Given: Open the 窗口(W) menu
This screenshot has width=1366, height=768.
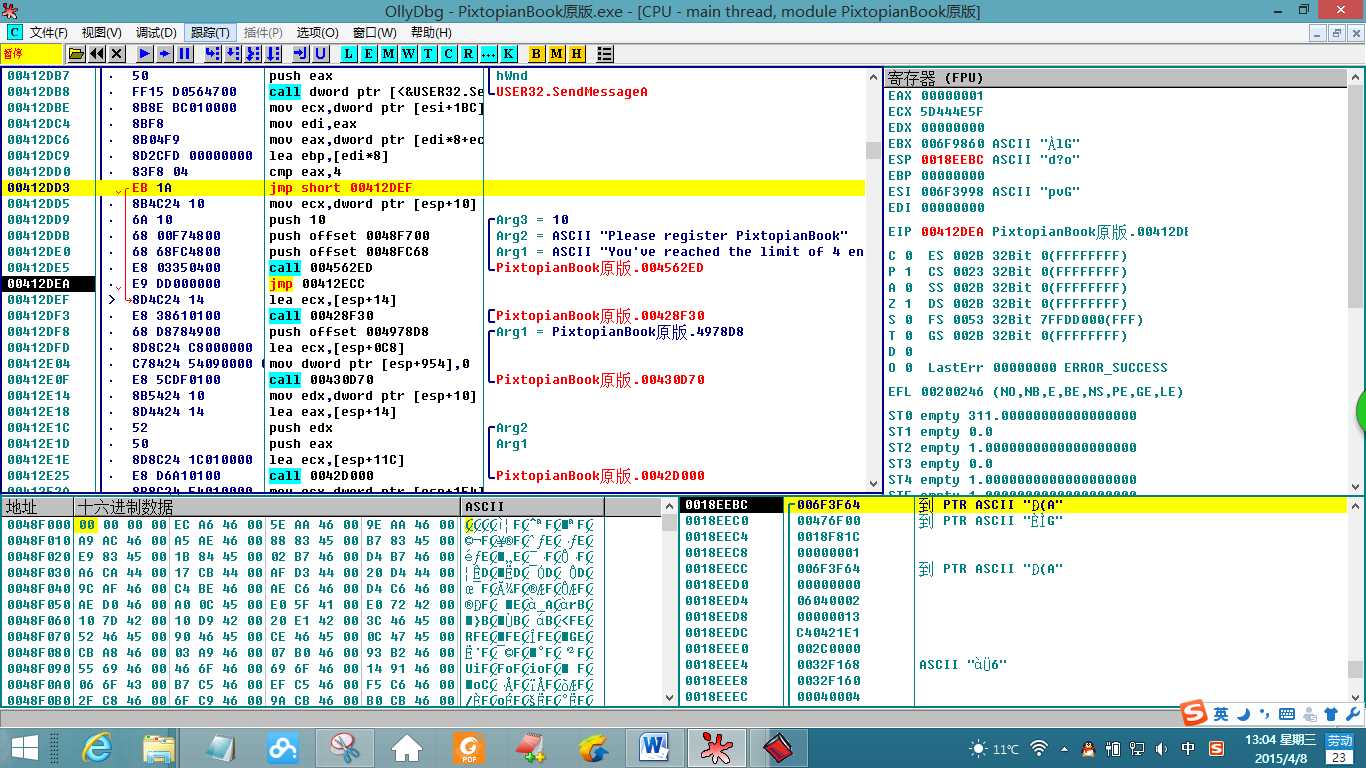Looking at the screenshot, I should (x=375, y=33).
